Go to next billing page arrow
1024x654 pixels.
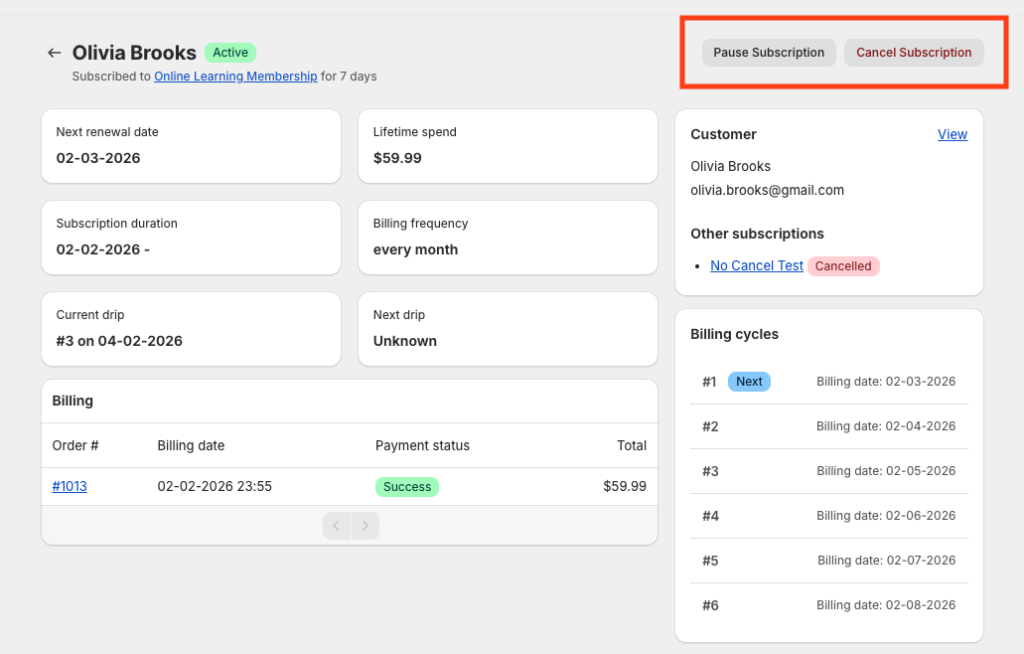tap(365, 526)
